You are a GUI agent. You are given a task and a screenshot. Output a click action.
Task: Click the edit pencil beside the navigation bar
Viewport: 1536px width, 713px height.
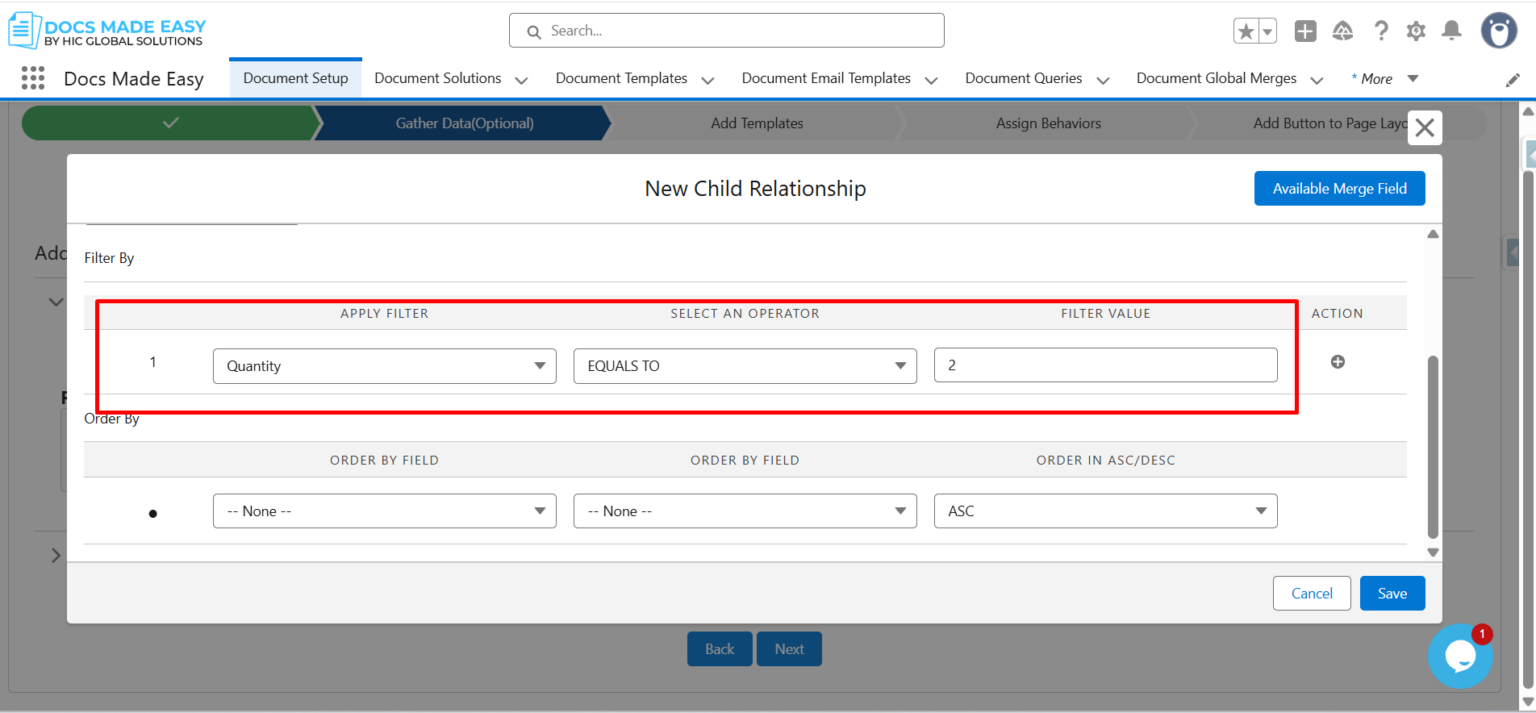coord(1513,79)
